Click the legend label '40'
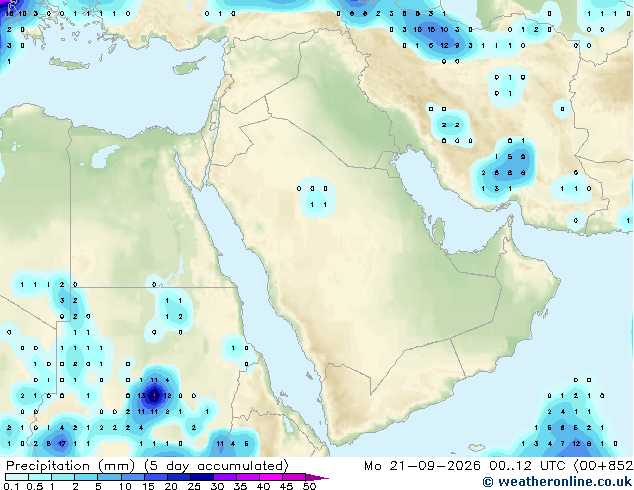Viewport: 634px width, 490px height. [263, 486]
